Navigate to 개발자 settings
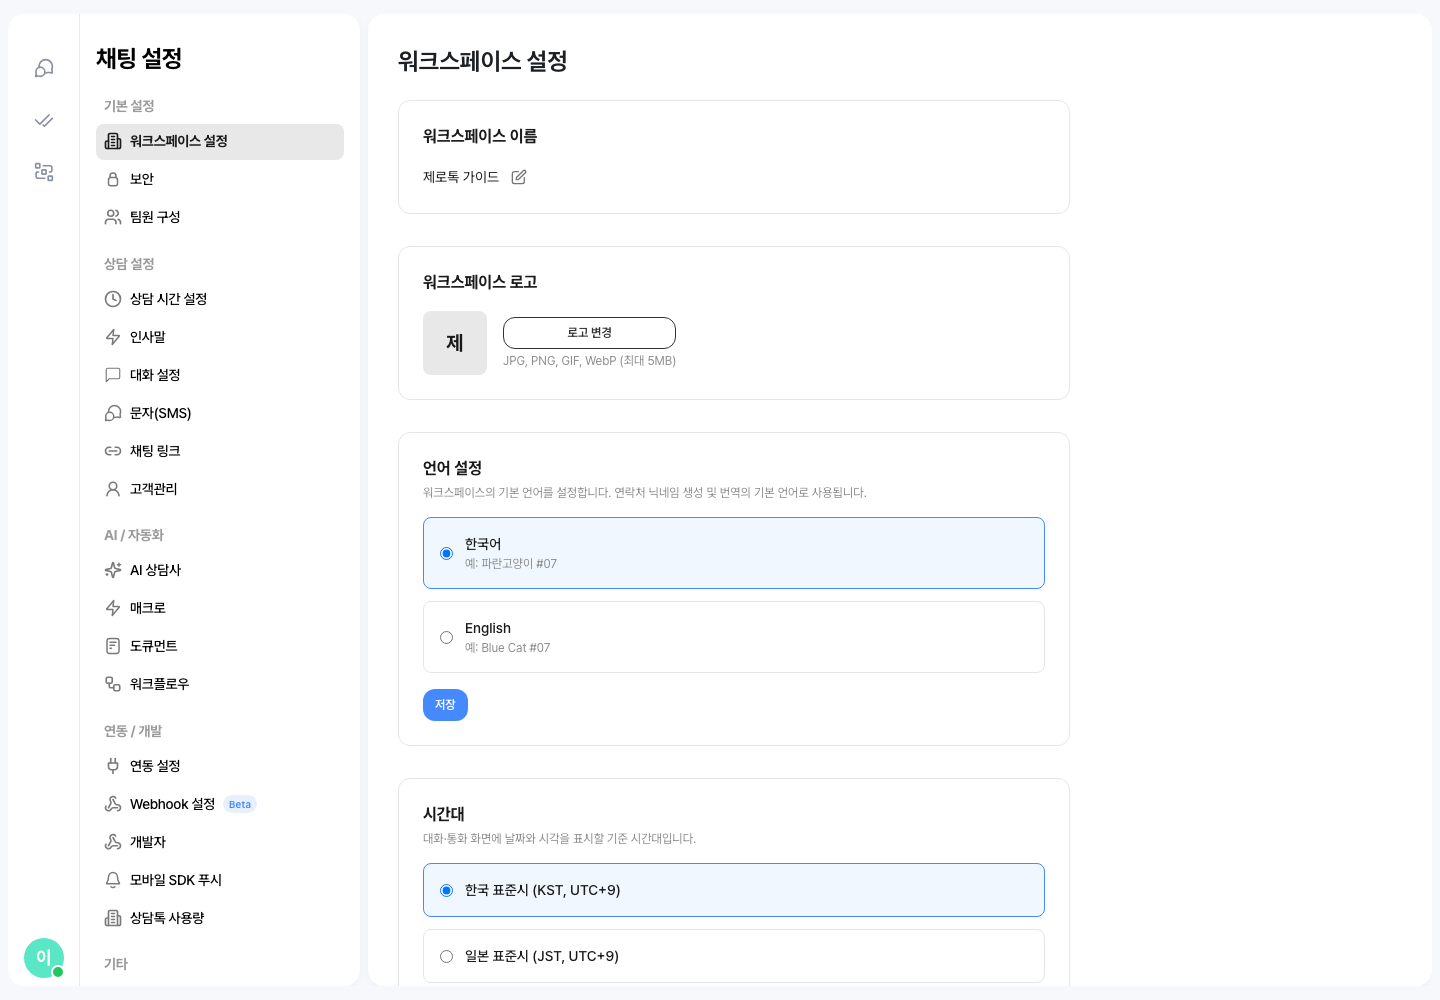The width and height of the screenshot is (1440, 1000). coord(220,842)
